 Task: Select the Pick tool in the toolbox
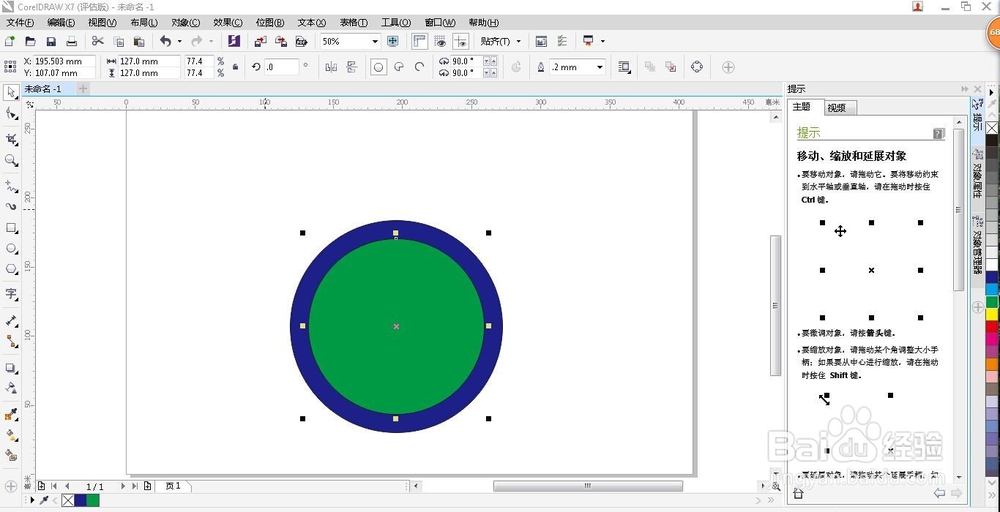pos(11,93)
